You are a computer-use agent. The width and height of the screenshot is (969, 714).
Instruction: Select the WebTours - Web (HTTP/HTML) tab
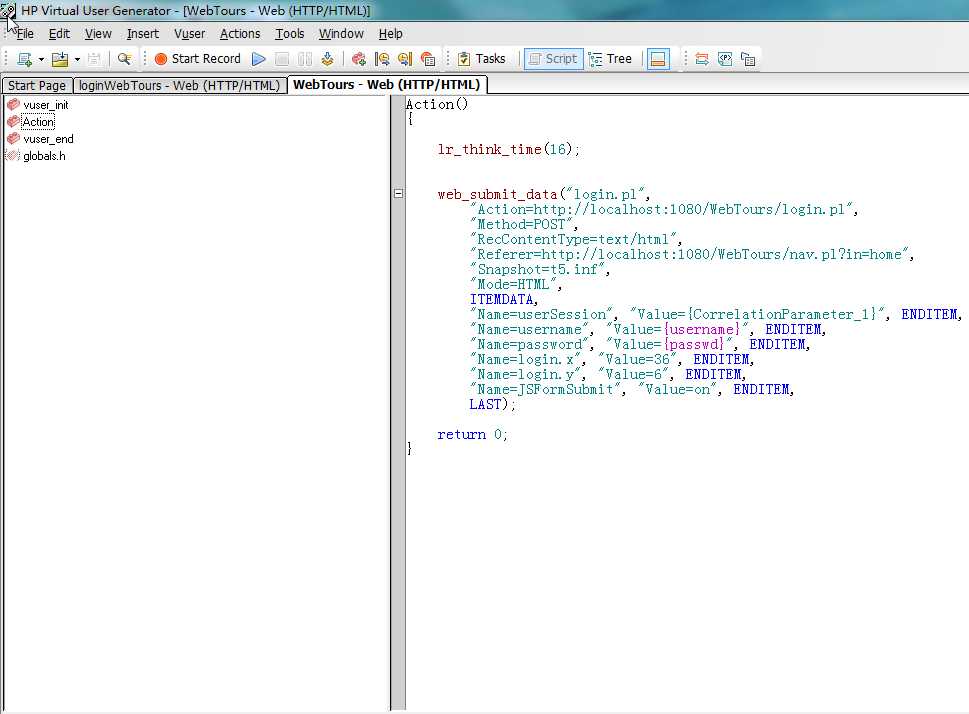point(387,85)
